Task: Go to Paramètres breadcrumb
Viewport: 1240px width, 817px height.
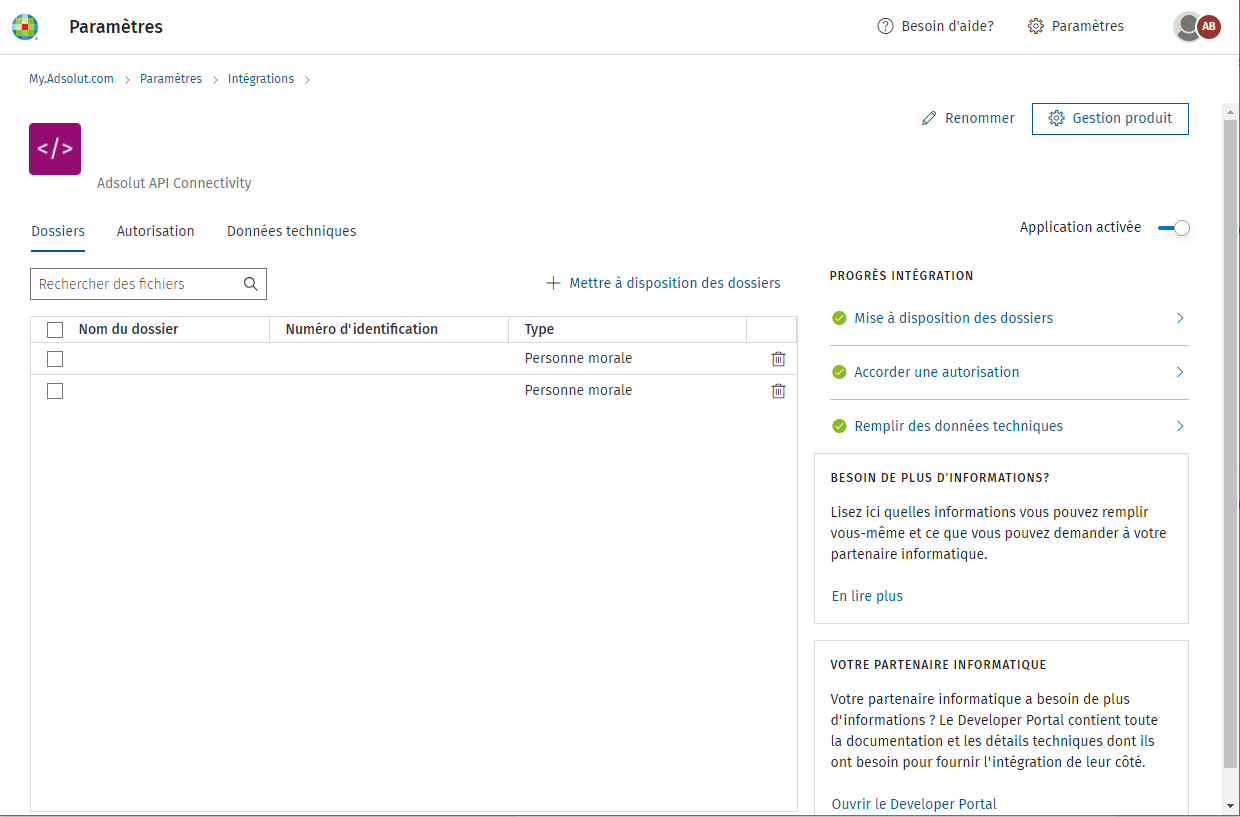Action: (x=171, y=79)
